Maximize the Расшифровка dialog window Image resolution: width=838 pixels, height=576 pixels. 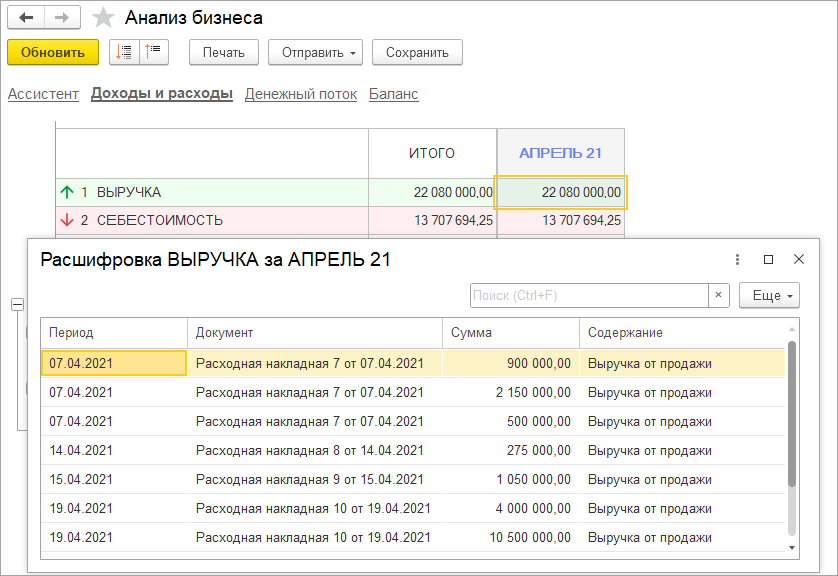pyautogui.click(x=768, y=259)
